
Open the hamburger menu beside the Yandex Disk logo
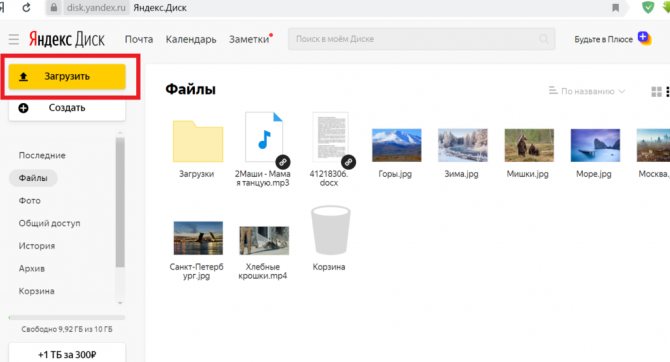14,39
